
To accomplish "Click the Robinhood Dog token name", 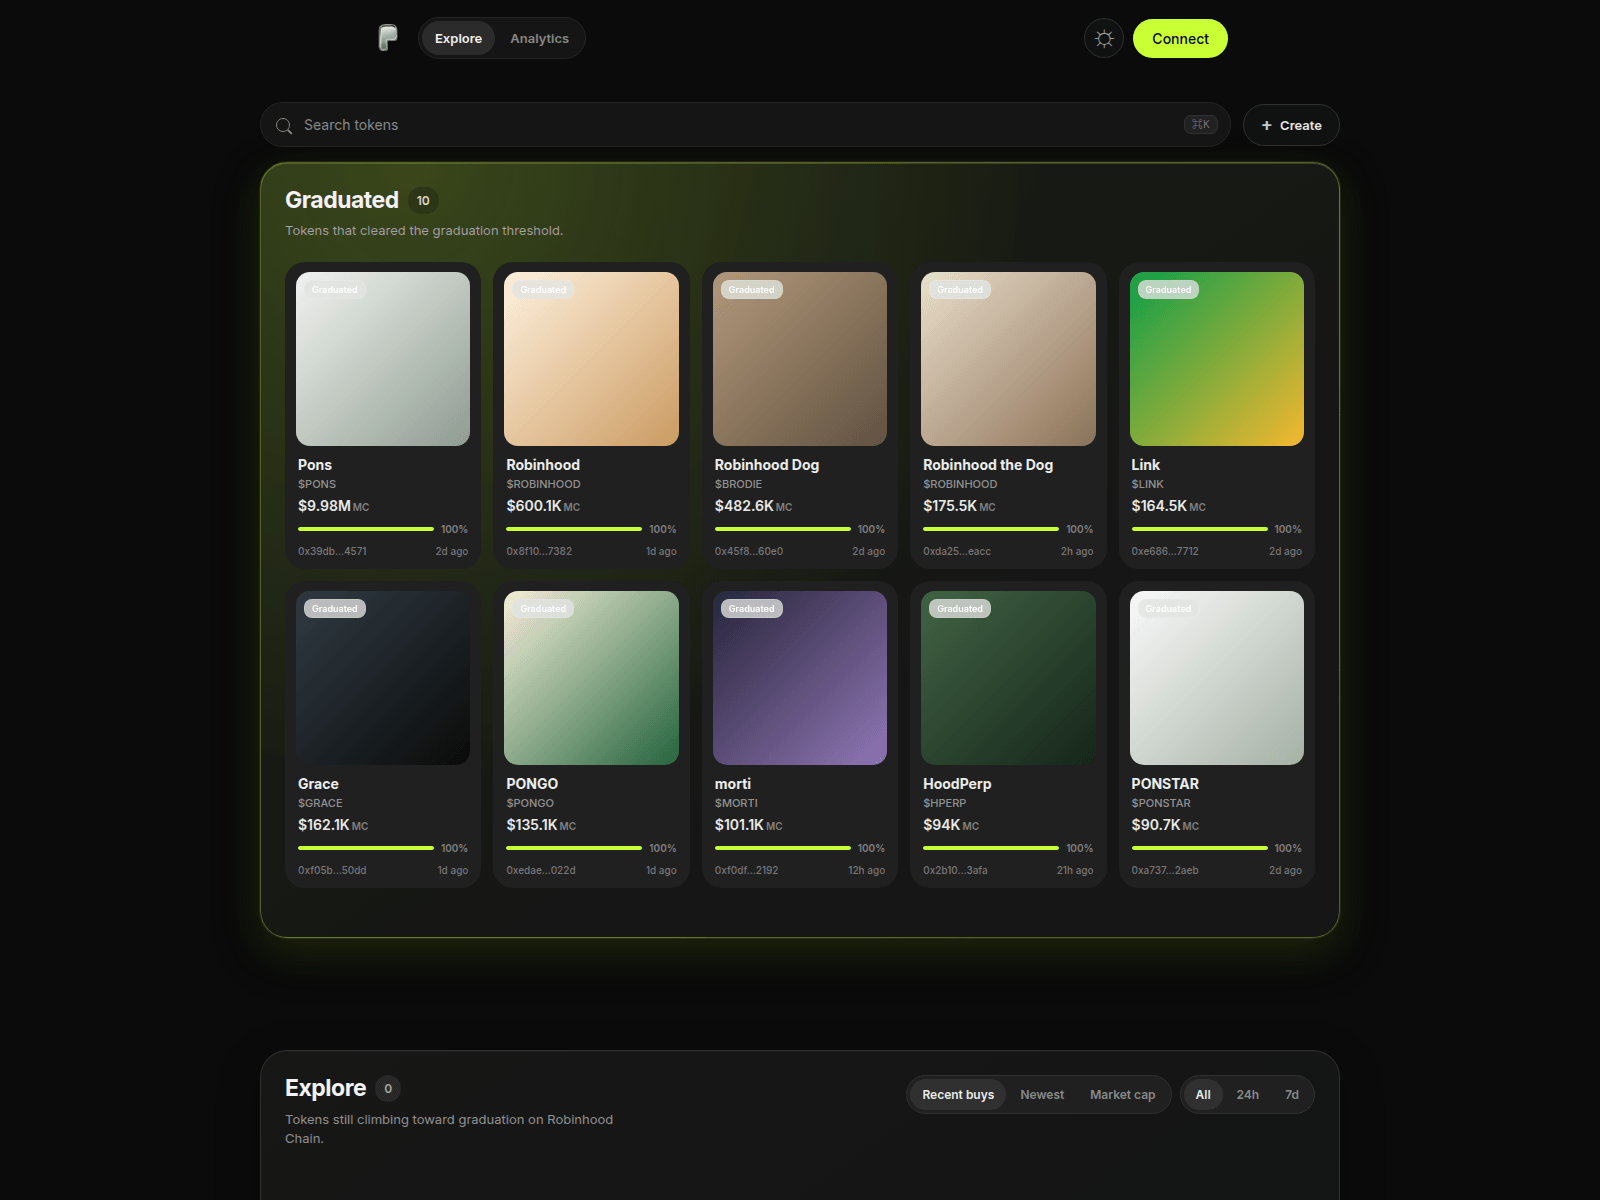I will click(767, 465).
